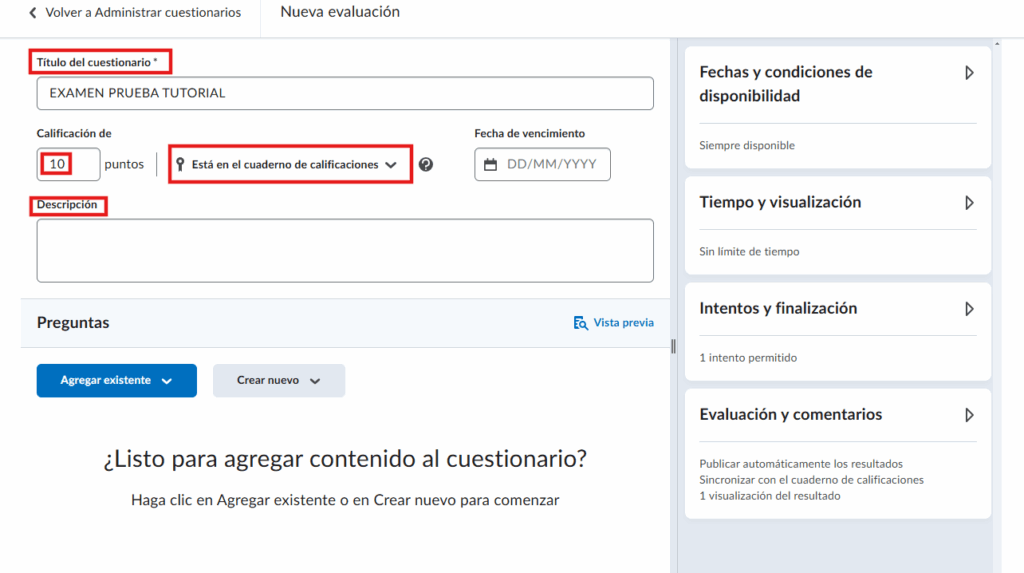Image resolution: width=1024 pixels, height=573 pixels.
Task: Click the help question mark icon
Action: (x=426, y=165)
